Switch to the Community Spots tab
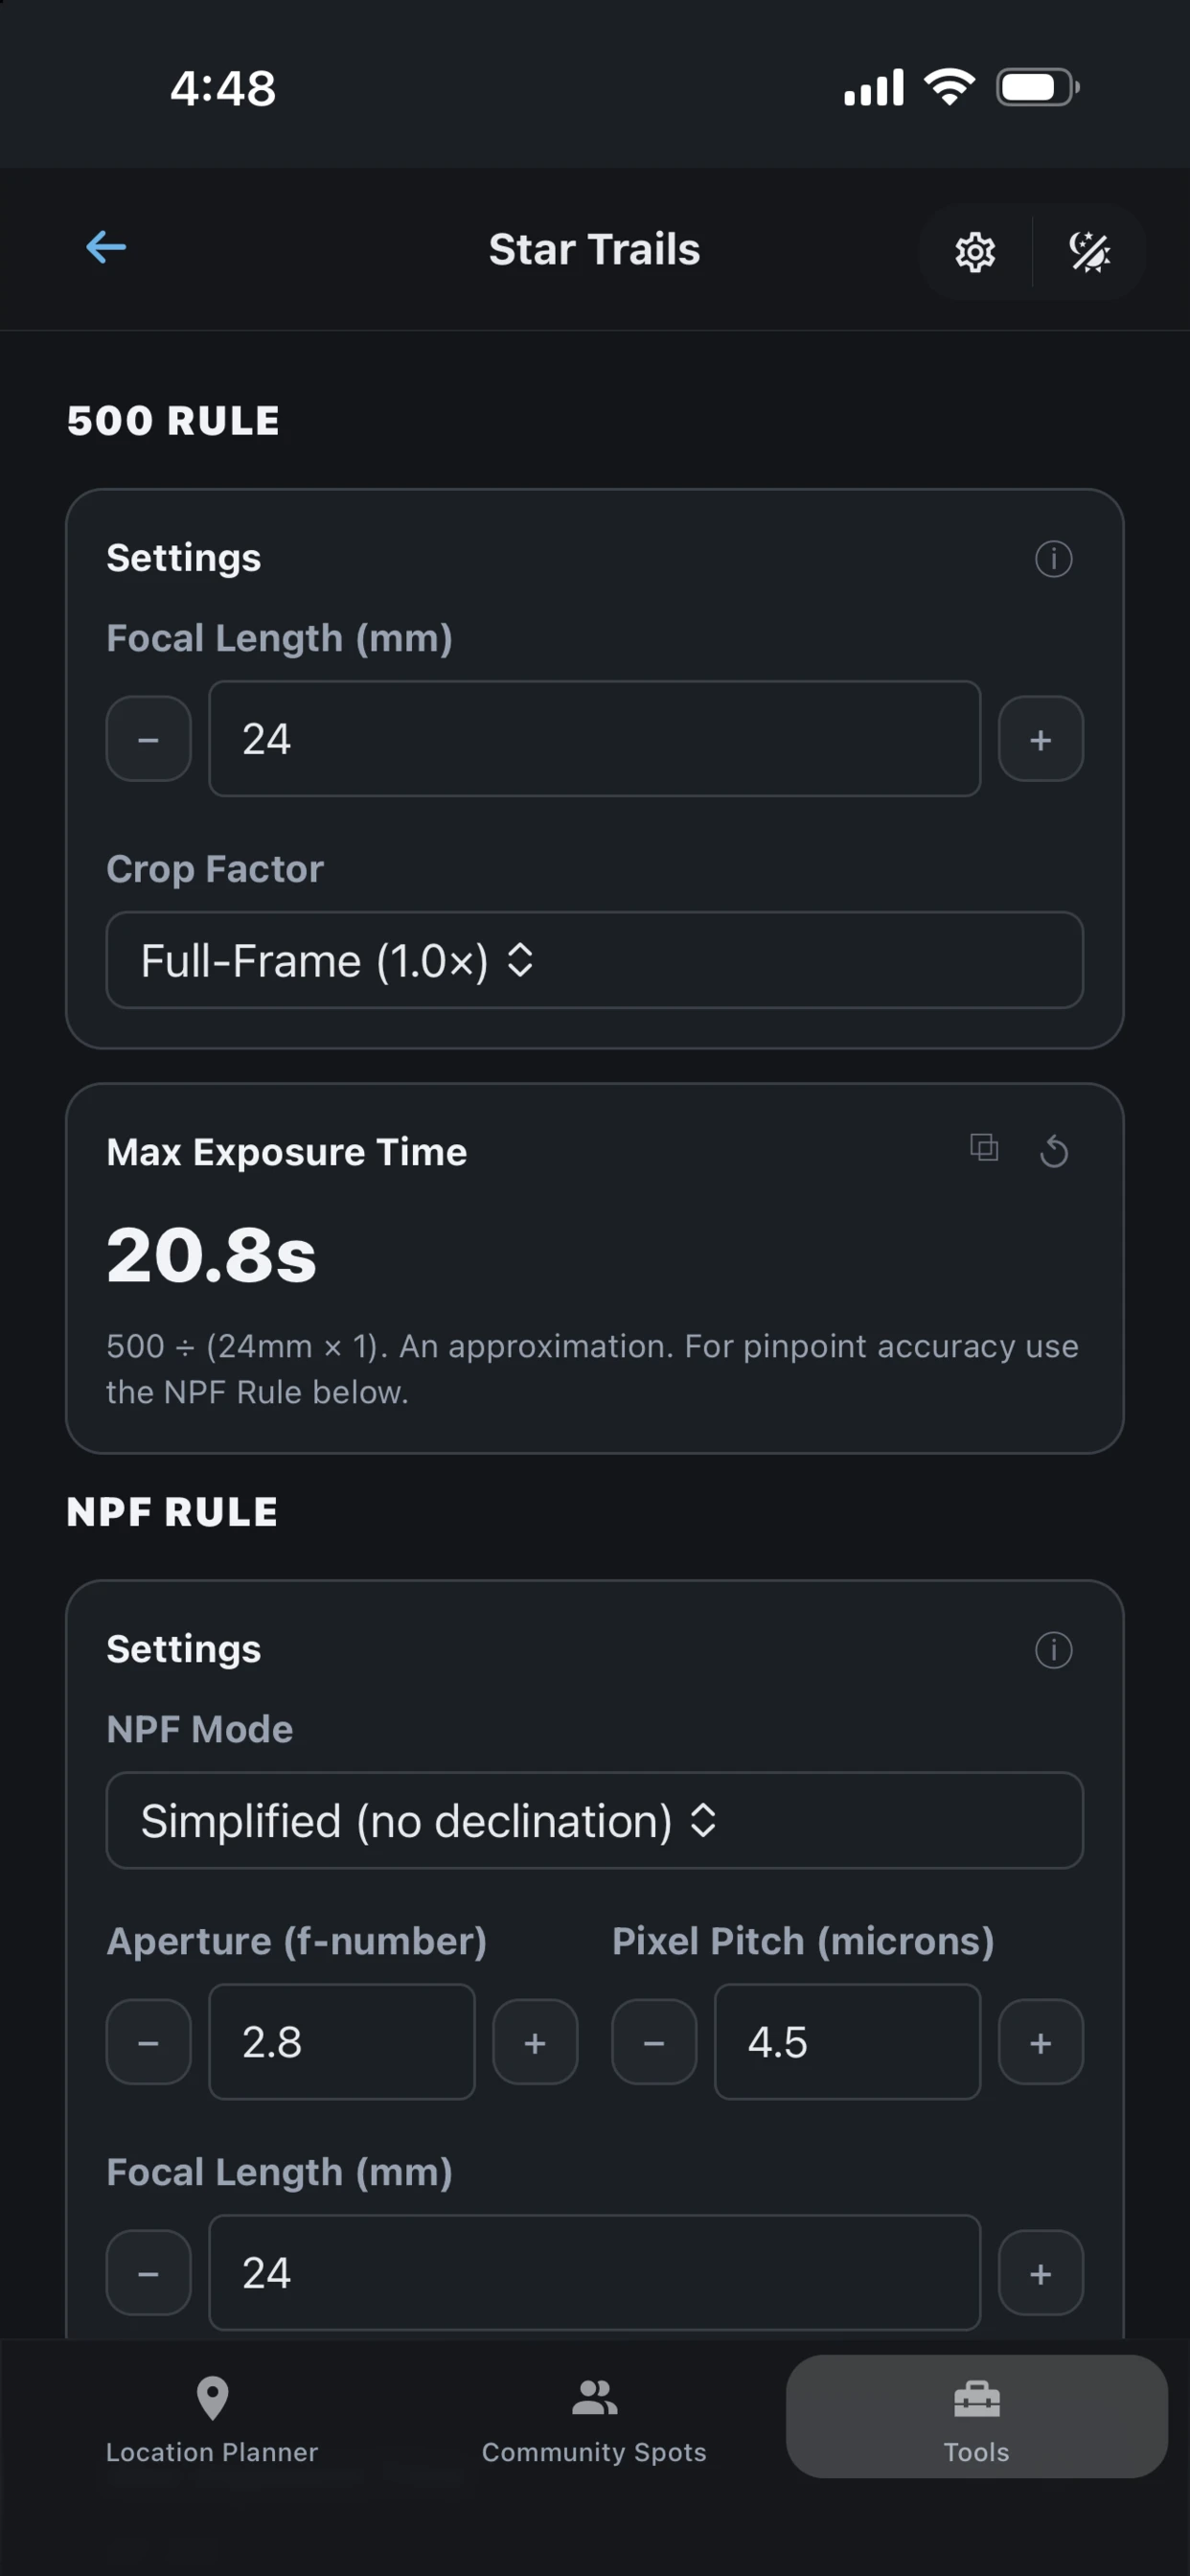This screenshot has height=2576, width=1190. pos(594,2420)
